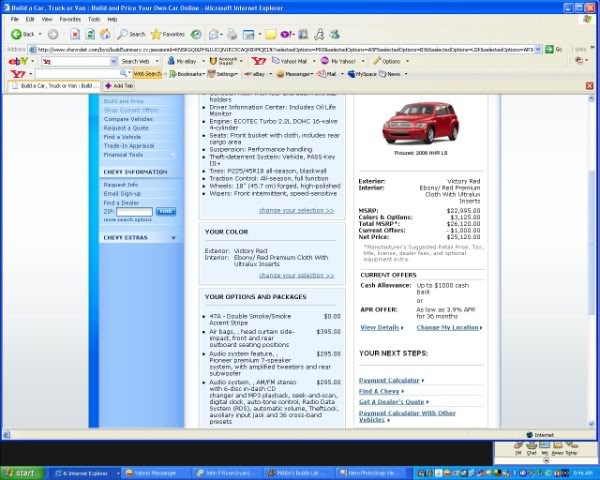Open eBay Account Guard shield
The height and width of the screenshot is (480, 600).
[224, 61]
